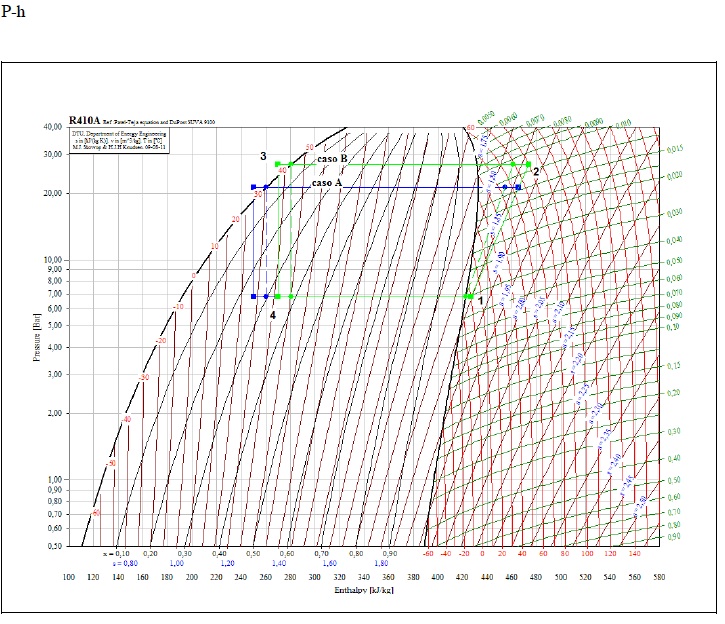Click red '-60' temperature label below chart

pos(429,553)
